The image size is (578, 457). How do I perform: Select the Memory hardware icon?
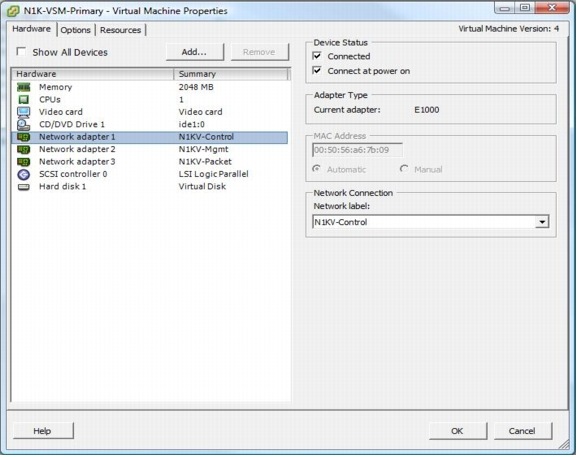[24, 87]
